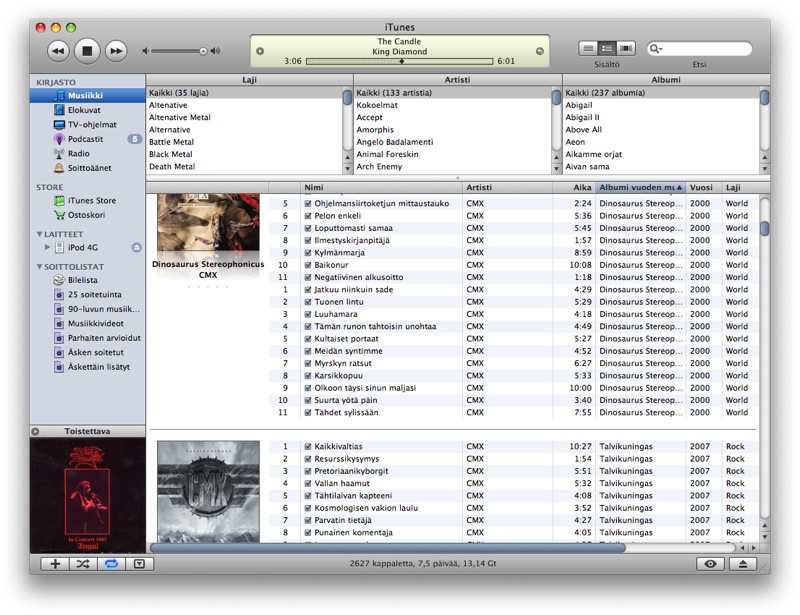Eject iPod 4G via sidebar eject icon

[x=136, y=248]
